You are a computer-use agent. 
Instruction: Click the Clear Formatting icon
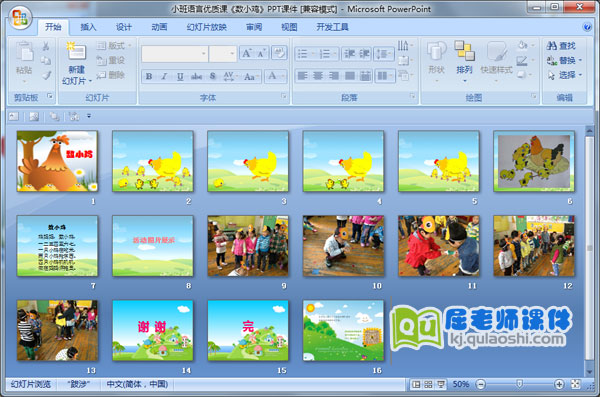279,53
